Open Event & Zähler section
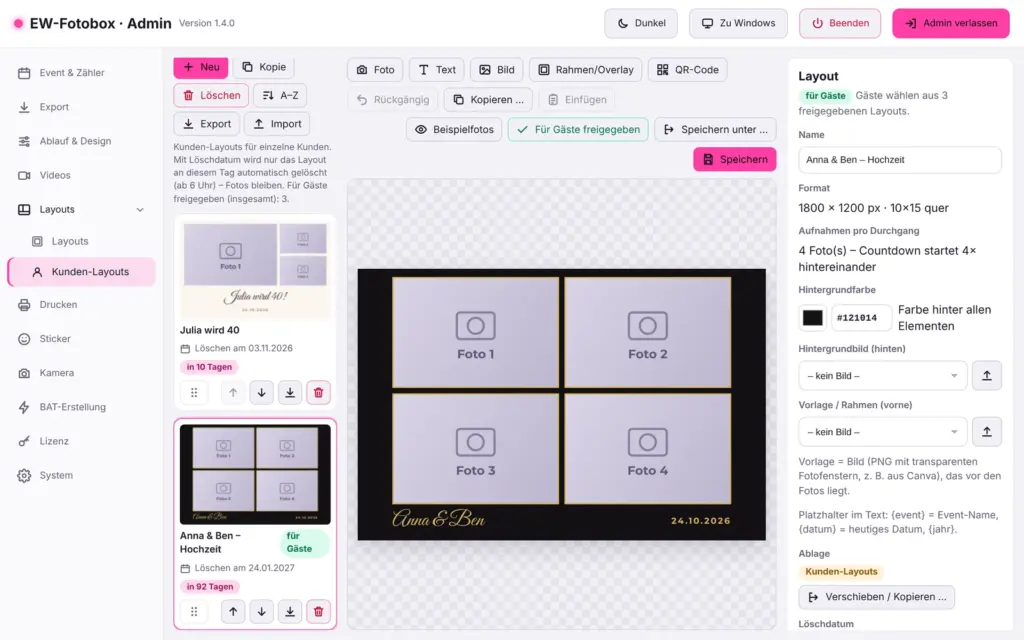Screen dimensions: 1024x640 click(82, 73)
